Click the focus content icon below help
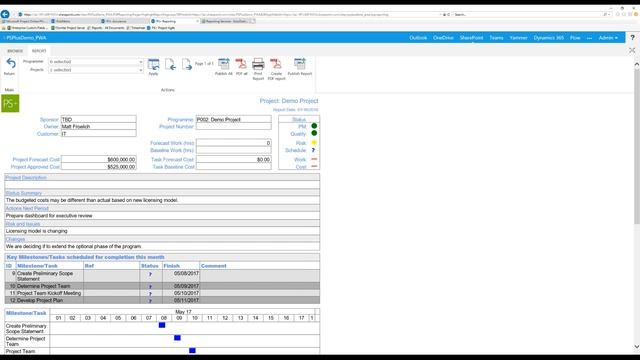The image size is (640, 360). 632,50
